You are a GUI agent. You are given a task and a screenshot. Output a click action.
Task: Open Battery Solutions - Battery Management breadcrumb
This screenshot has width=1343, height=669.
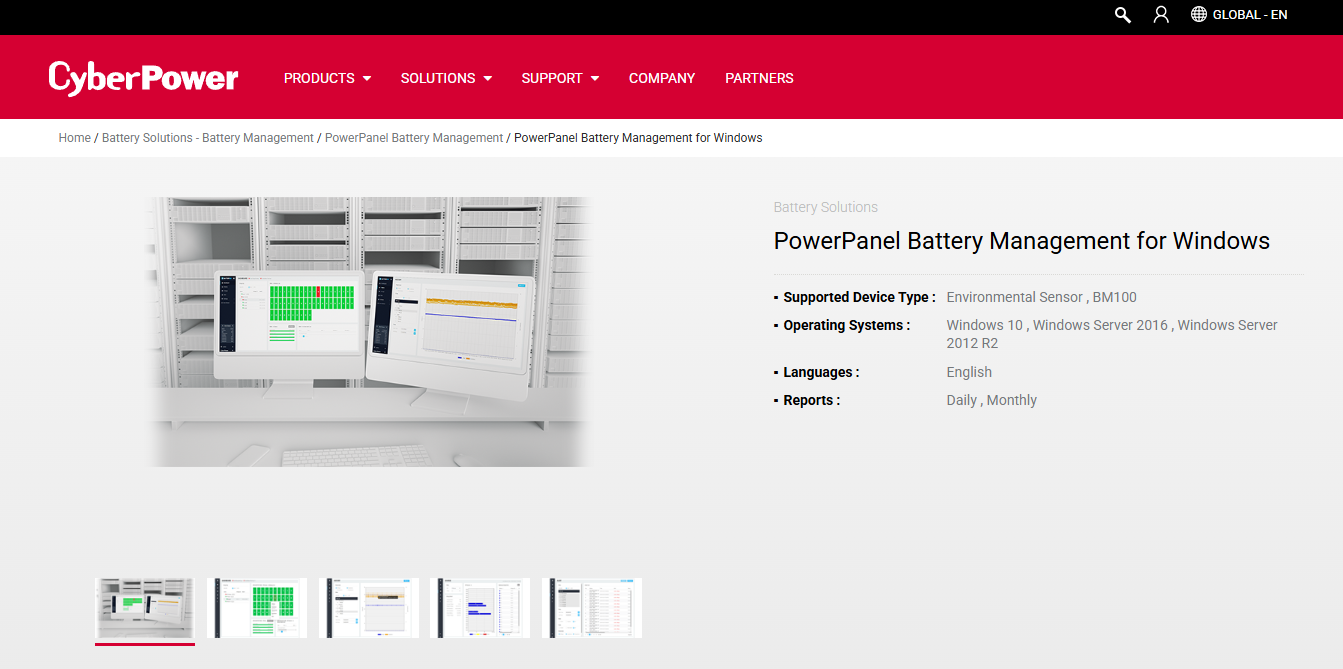click(x=208, y=138)
